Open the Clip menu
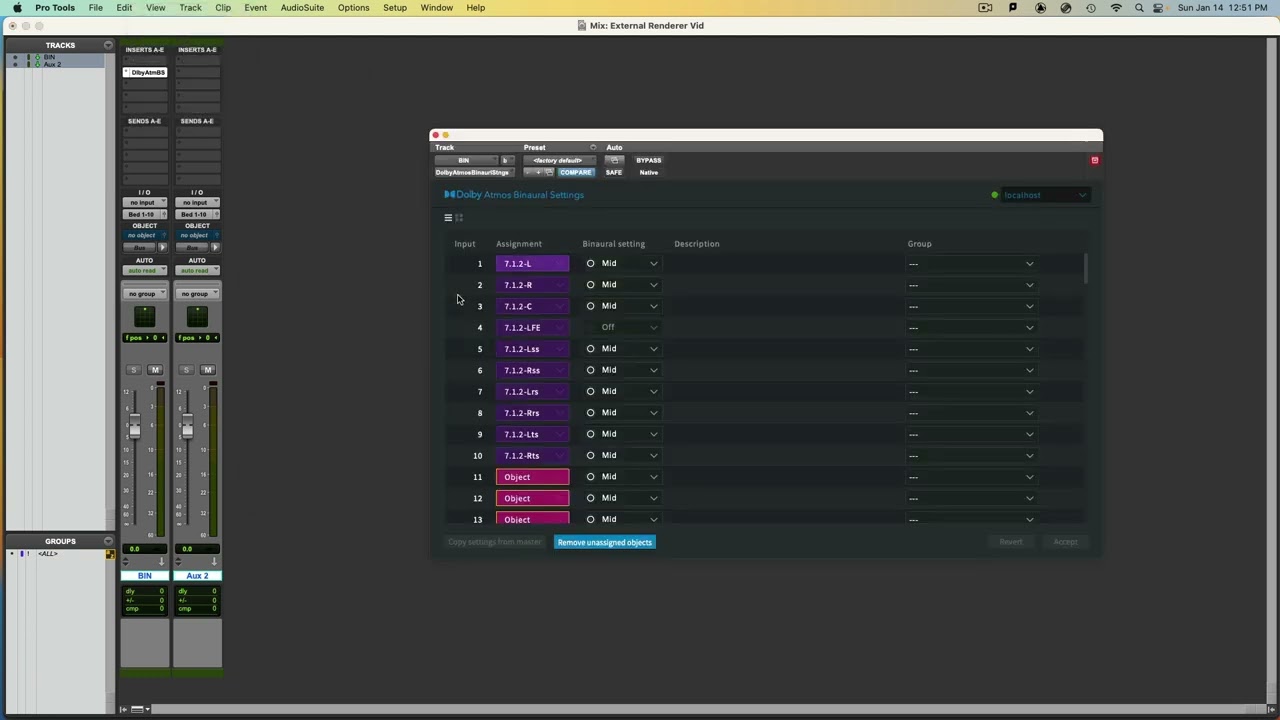Viewport: 1280px width, 720px height. (x=223, y=8)
